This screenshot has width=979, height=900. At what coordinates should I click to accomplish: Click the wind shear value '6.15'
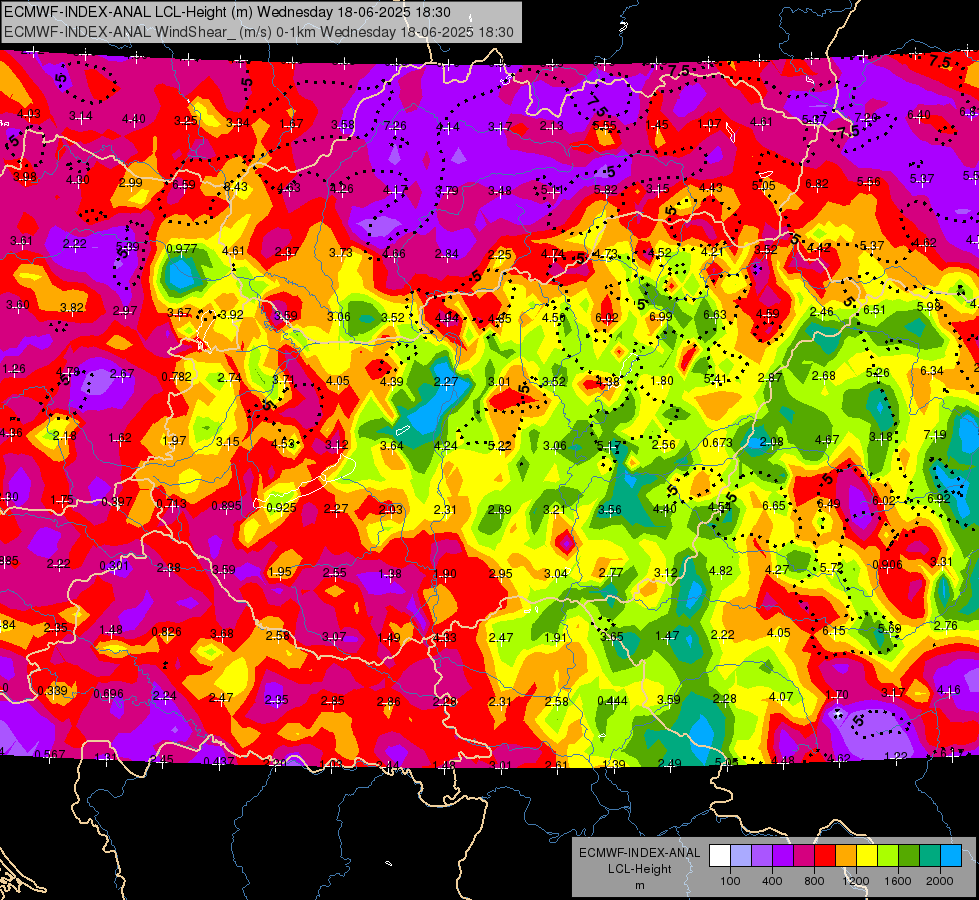coord(834,631)
